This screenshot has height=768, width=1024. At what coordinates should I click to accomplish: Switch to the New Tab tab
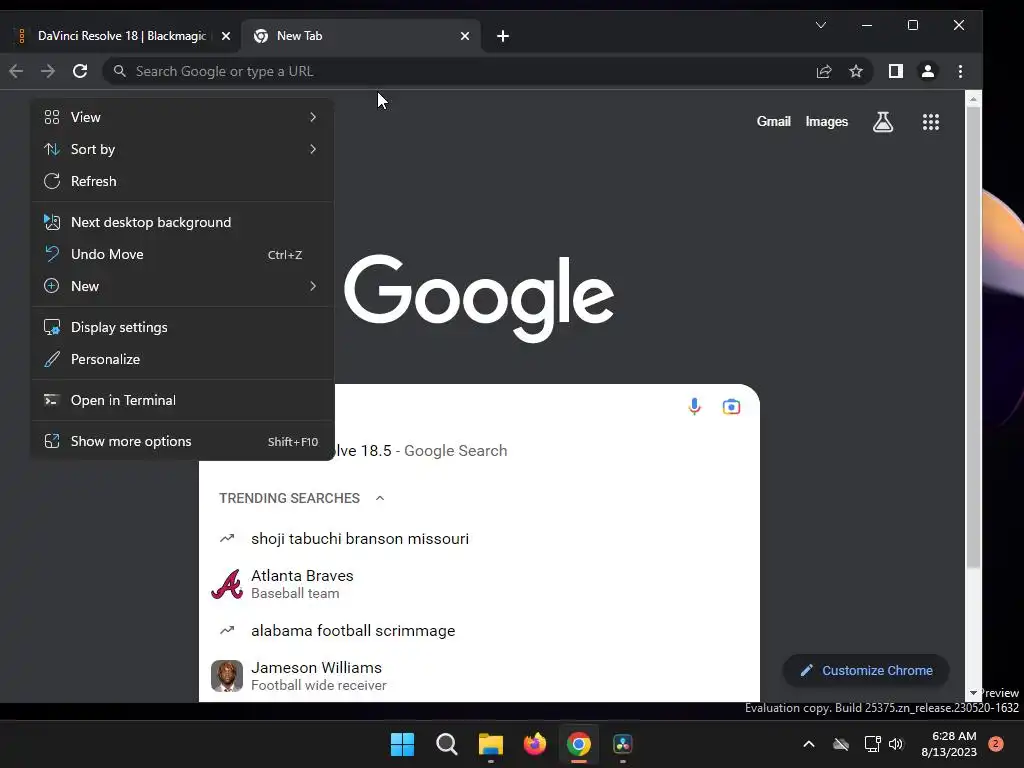click(361, 36)
